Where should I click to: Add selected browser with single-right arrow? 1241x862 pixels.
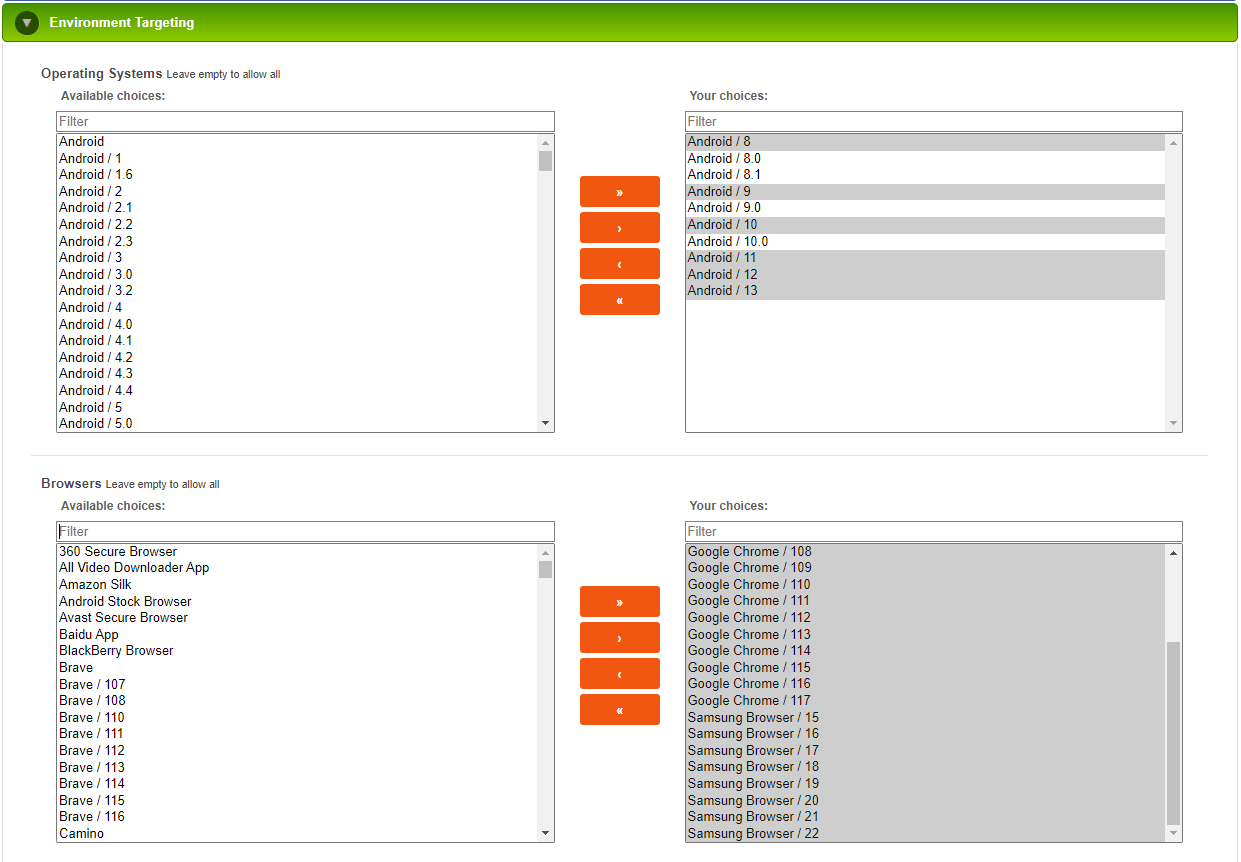coord(620,637)
